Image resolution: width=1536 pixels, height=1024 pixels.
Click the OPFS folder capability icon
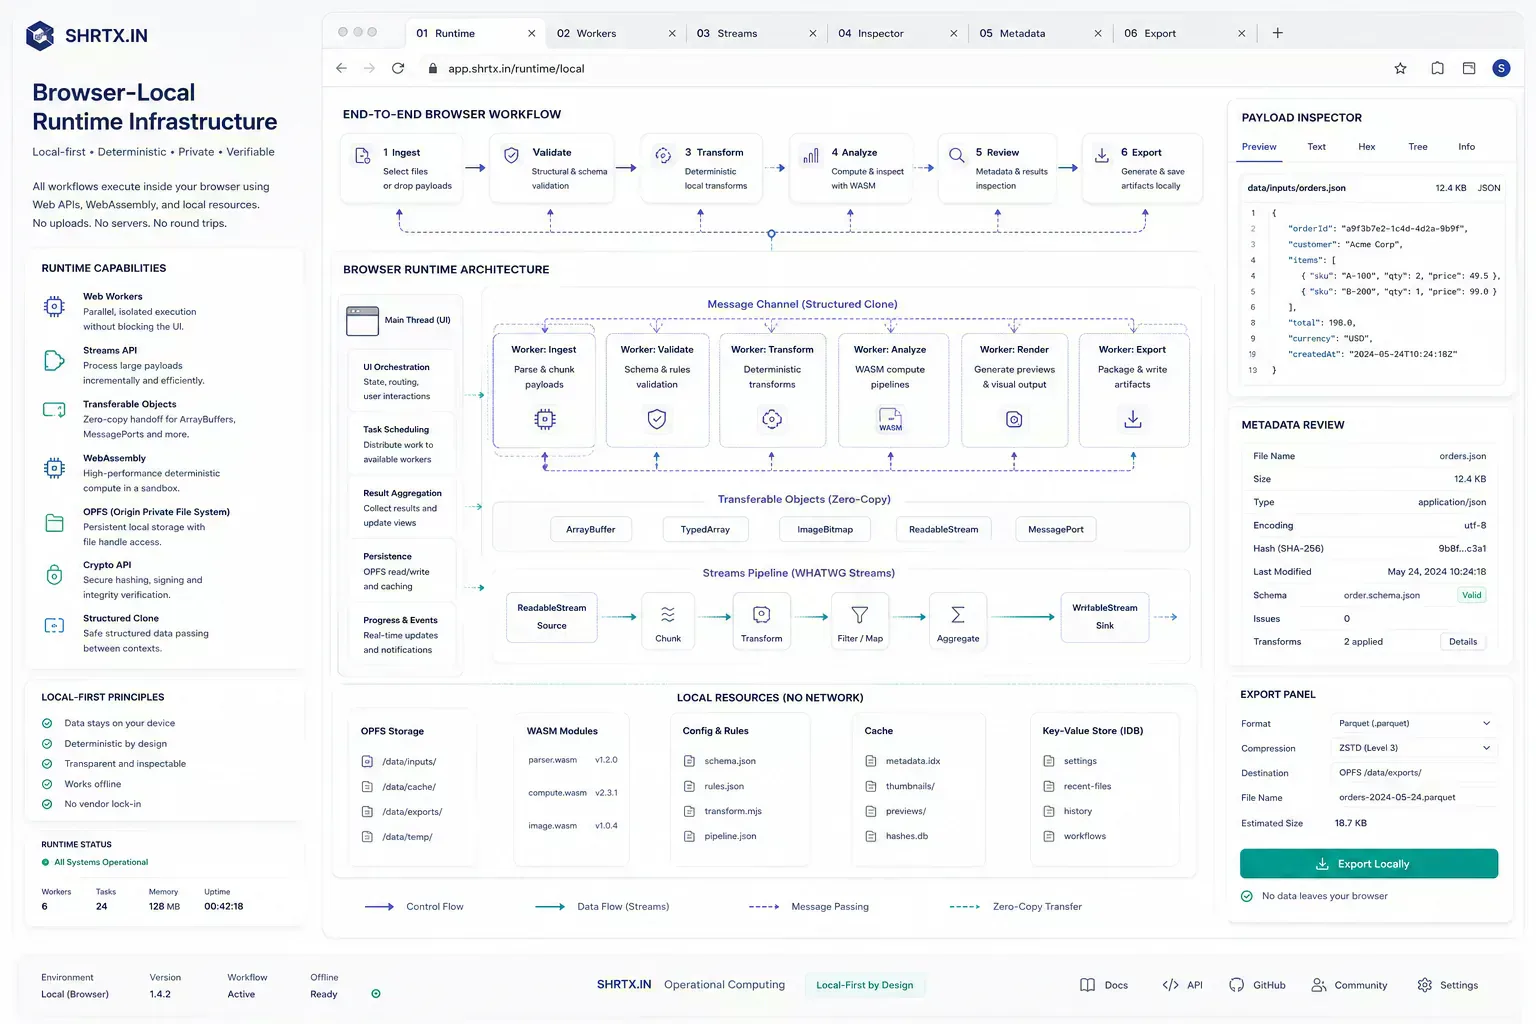click(54, 522)
